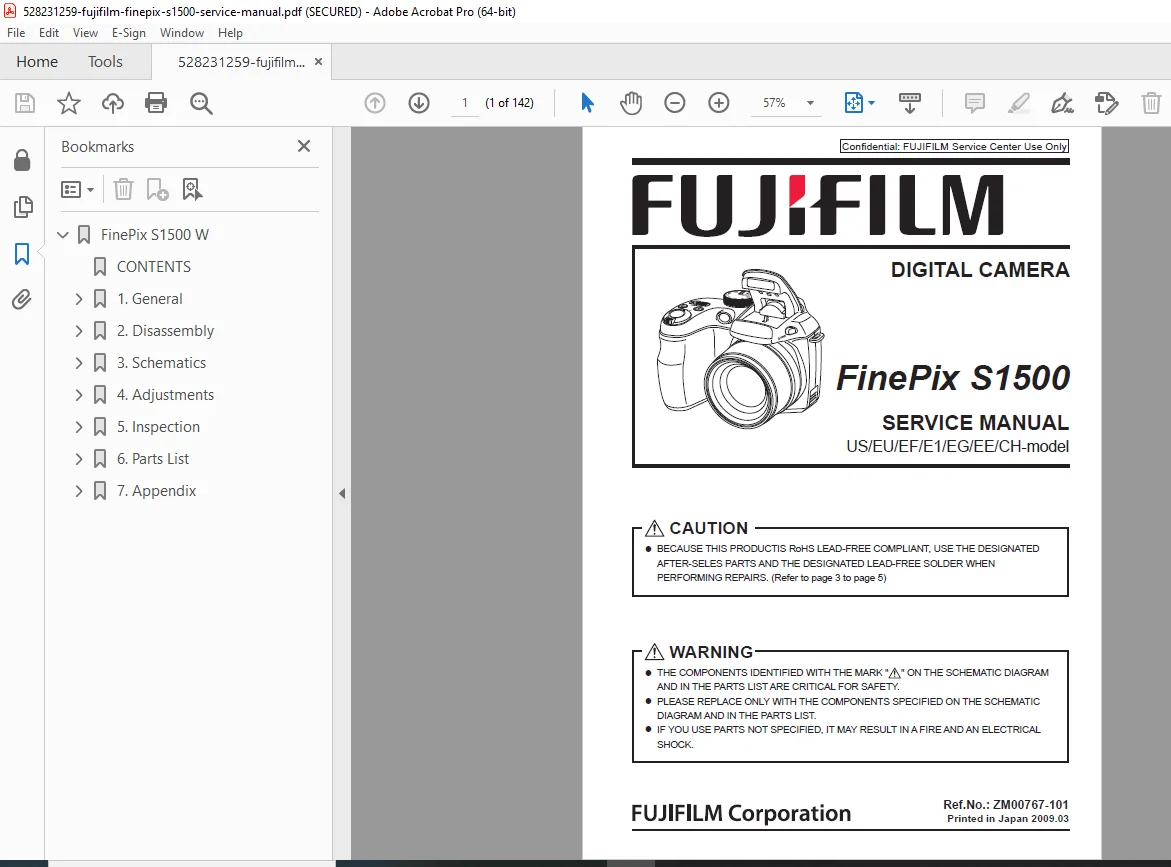1171x867 pixels.
Task: Click the fit page view icon
Action: [x=854, y=103]
